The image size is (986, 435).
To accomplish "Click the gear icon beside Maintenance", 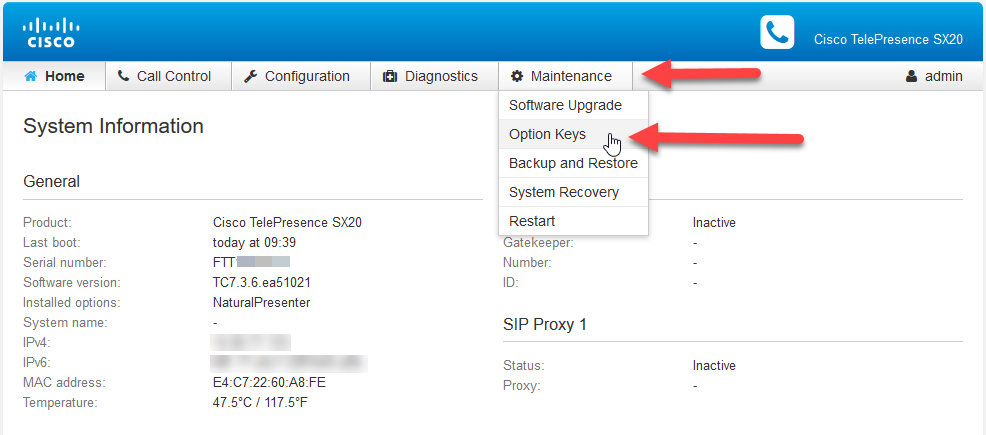I will pos(517,76).
